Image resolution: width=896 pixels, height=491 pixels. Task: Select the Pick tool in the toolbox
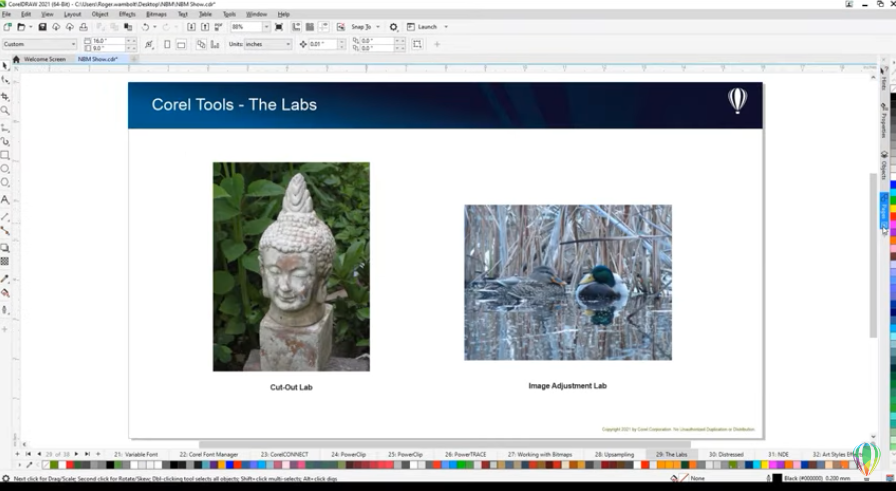5,66
